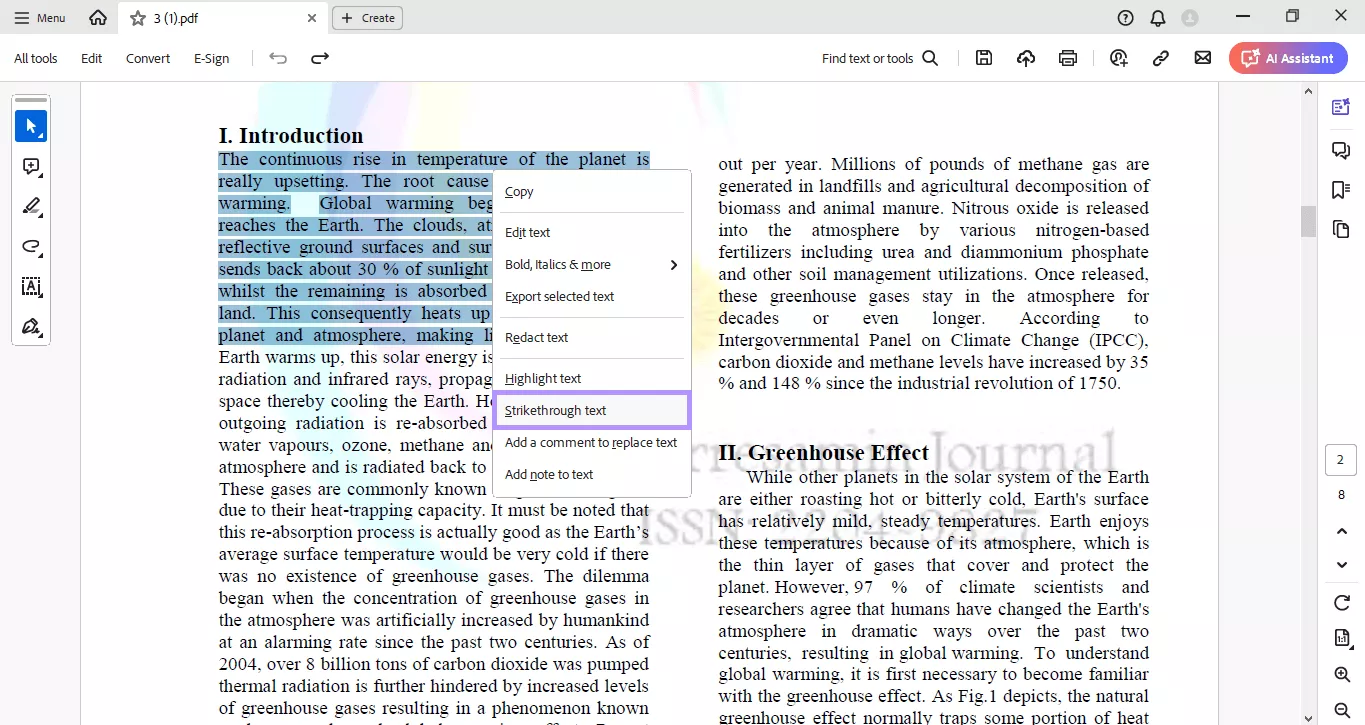1365x725 pixels.
Task: Switch to the E-Sign tab
Action: [x=211, y=58]
